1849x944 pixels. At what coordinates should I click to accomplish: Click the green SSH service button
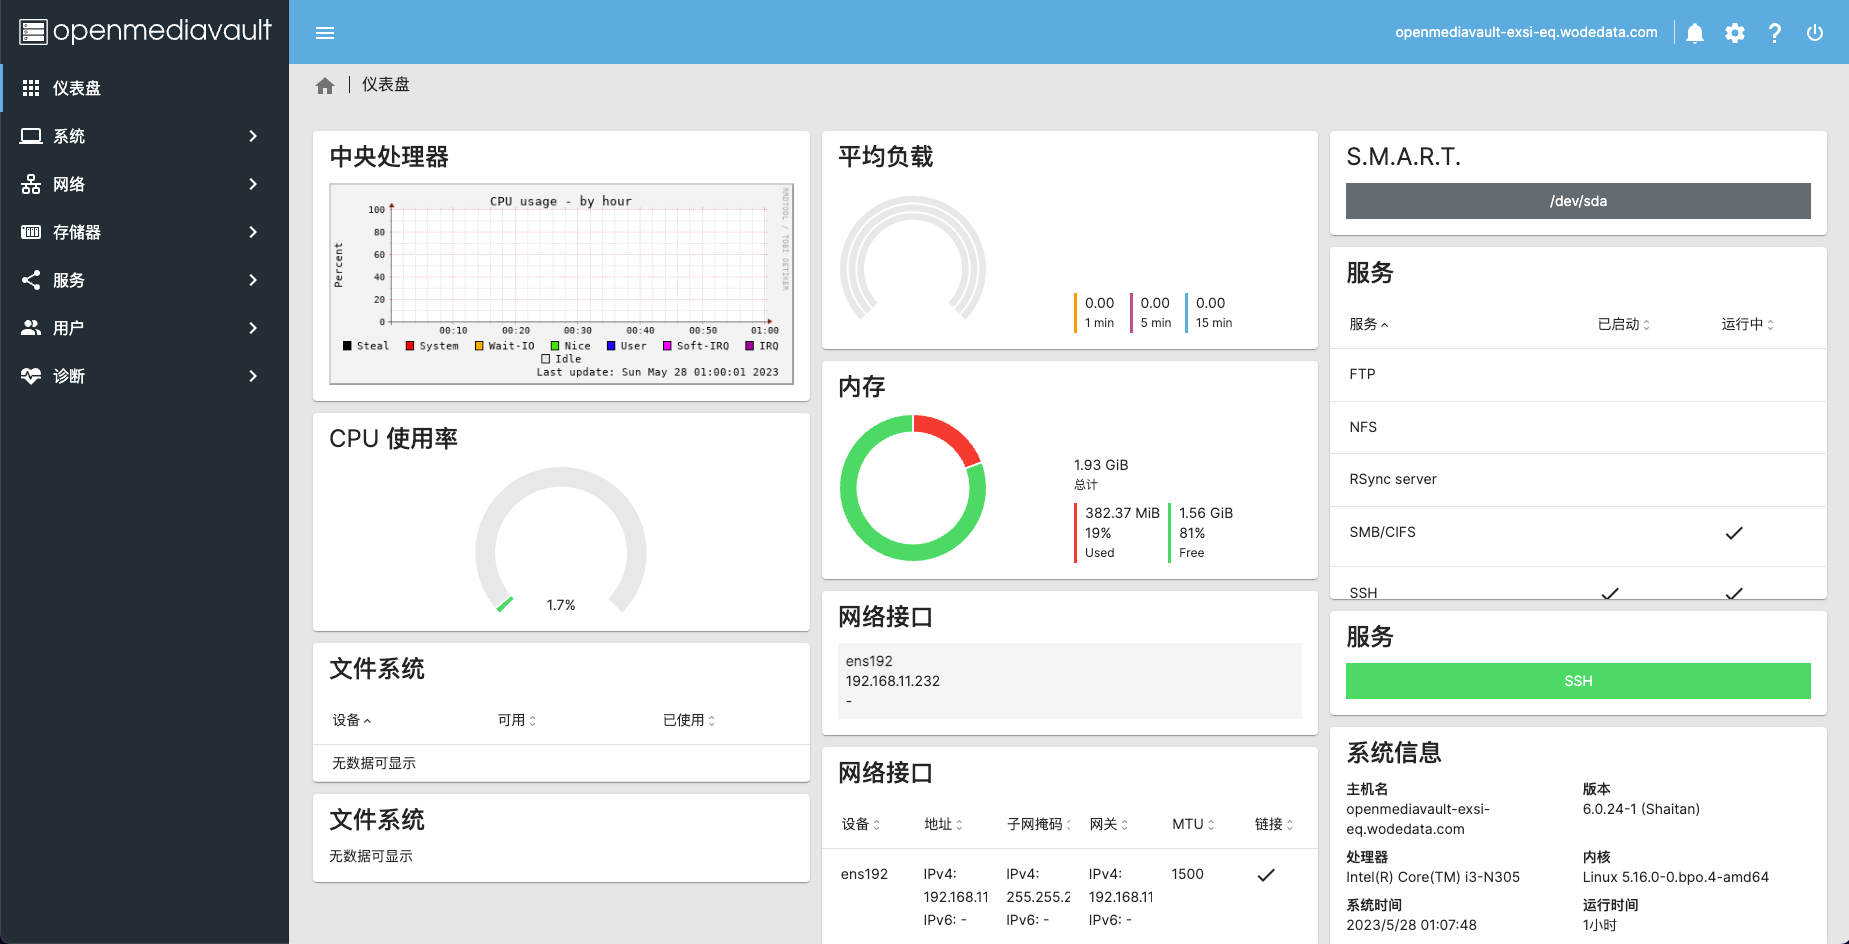[x=1578, y=681]
